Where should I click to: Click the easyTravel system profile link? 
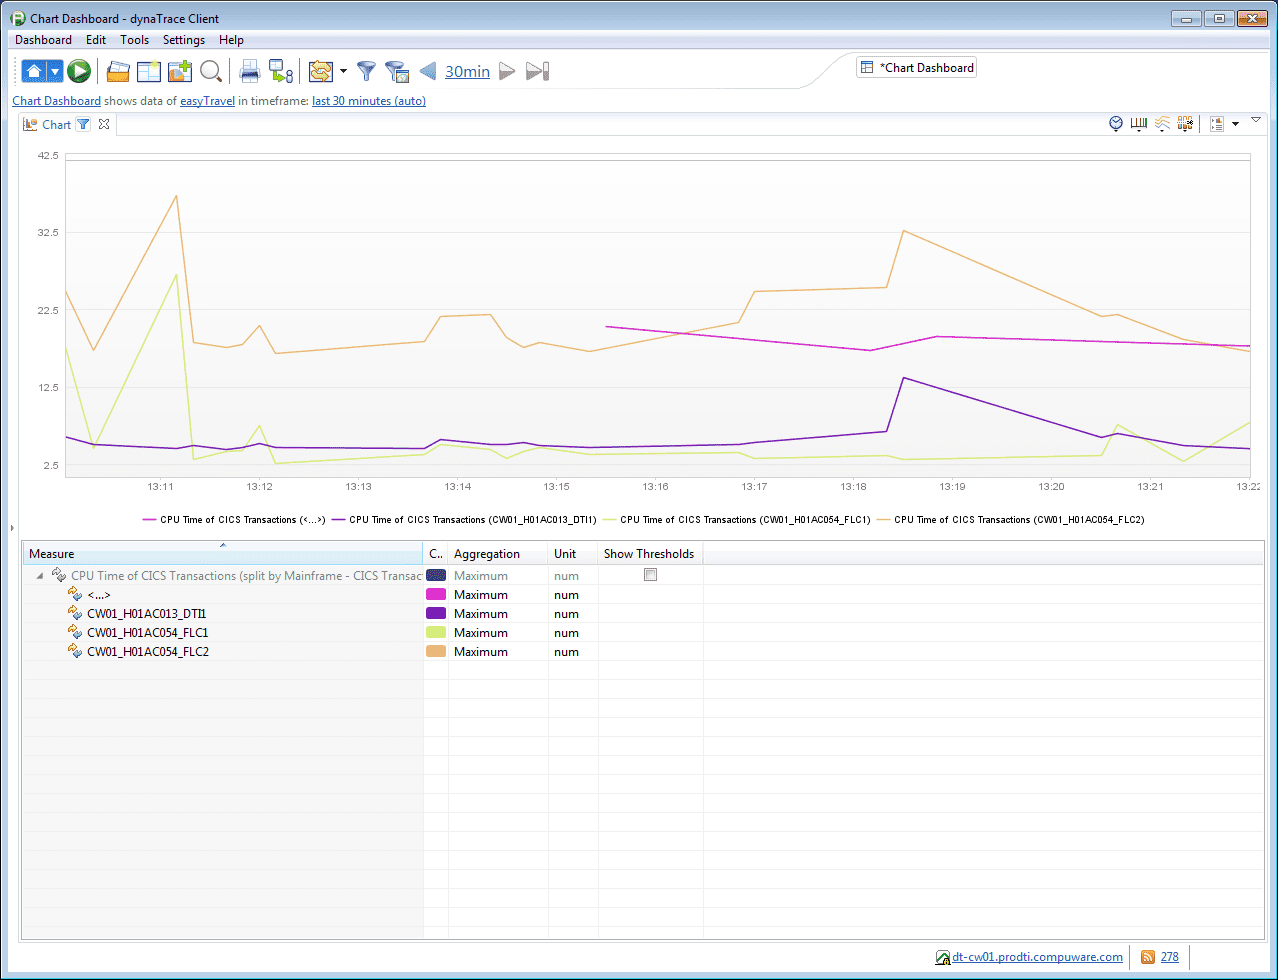pyautogui.click(x=207, y=101)
